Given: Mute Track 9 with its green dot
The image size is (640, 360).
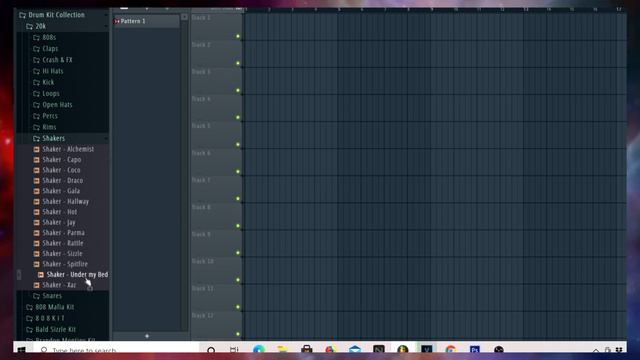Looking at the screenshot, I should pos(238,253).
